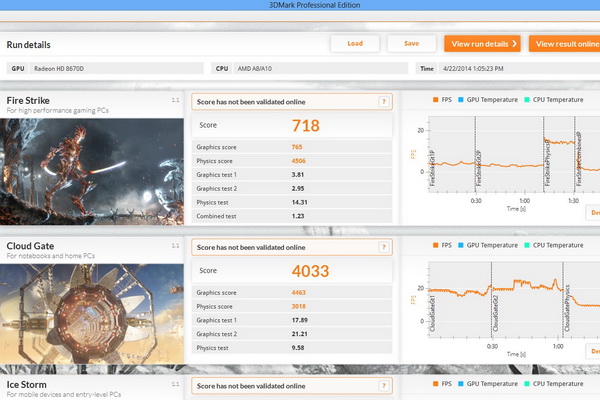Viewport: 600px width, 400px height.
Task: Toggle CPU Temperature legend in Ice Storm chart
Action: coord(554,384)
